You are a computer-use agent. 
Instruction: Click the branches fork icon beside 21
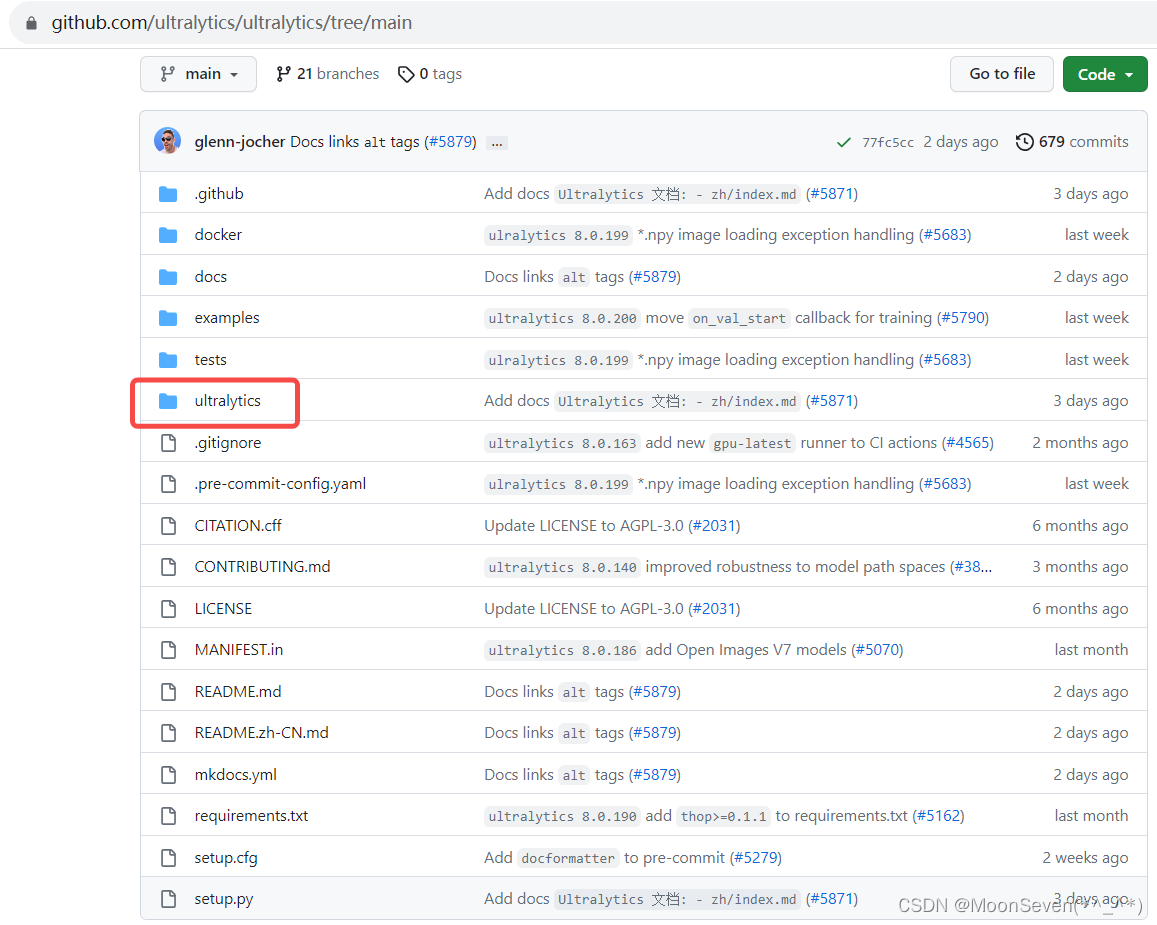(283, 74)
